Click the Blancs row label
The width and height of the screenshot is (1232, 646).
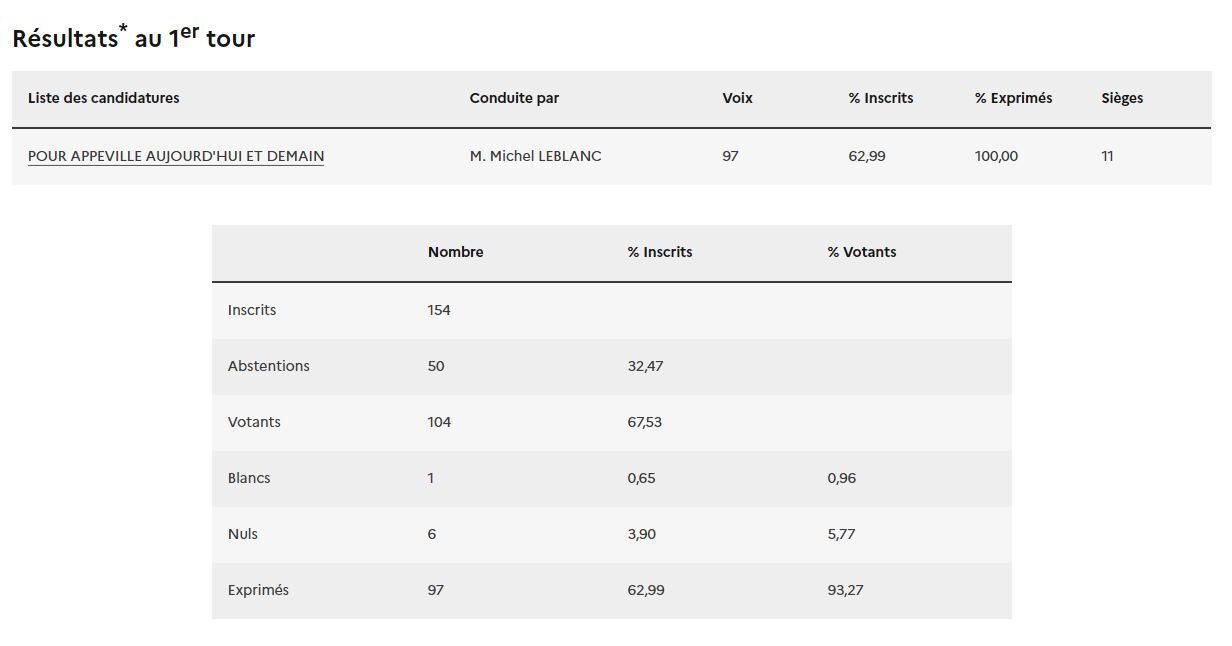[x=249, y=478]
